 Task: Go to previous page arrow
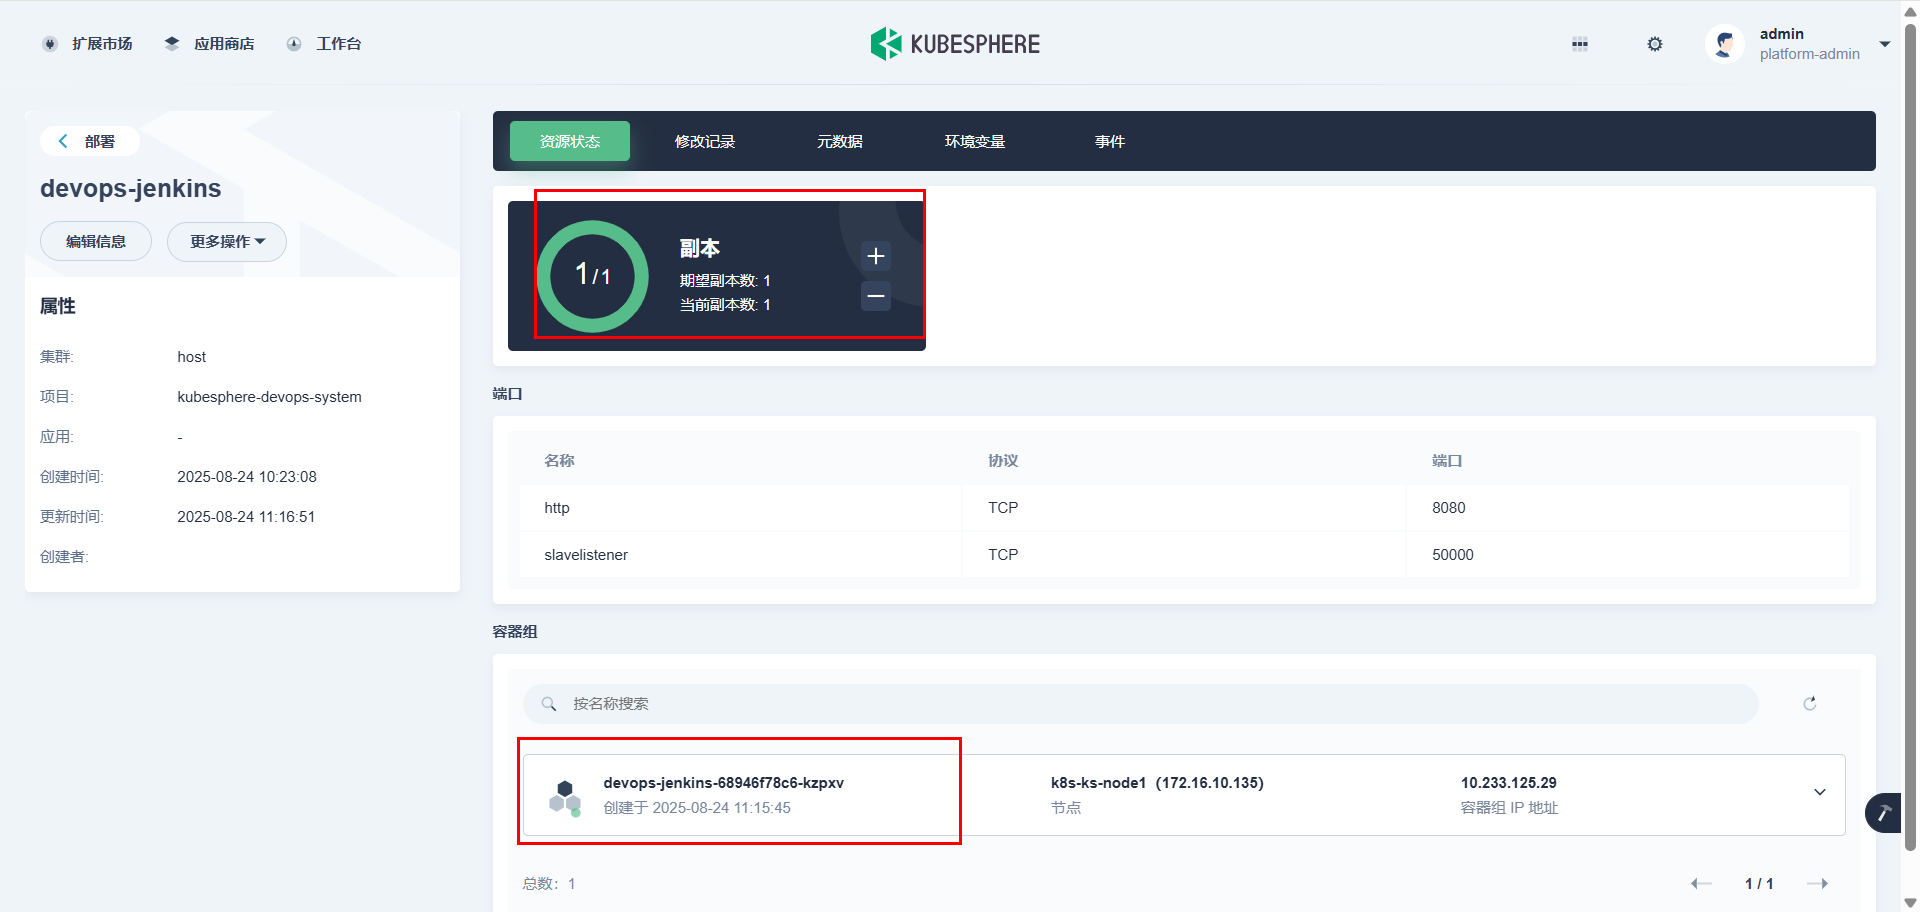tap(1701, 884)
